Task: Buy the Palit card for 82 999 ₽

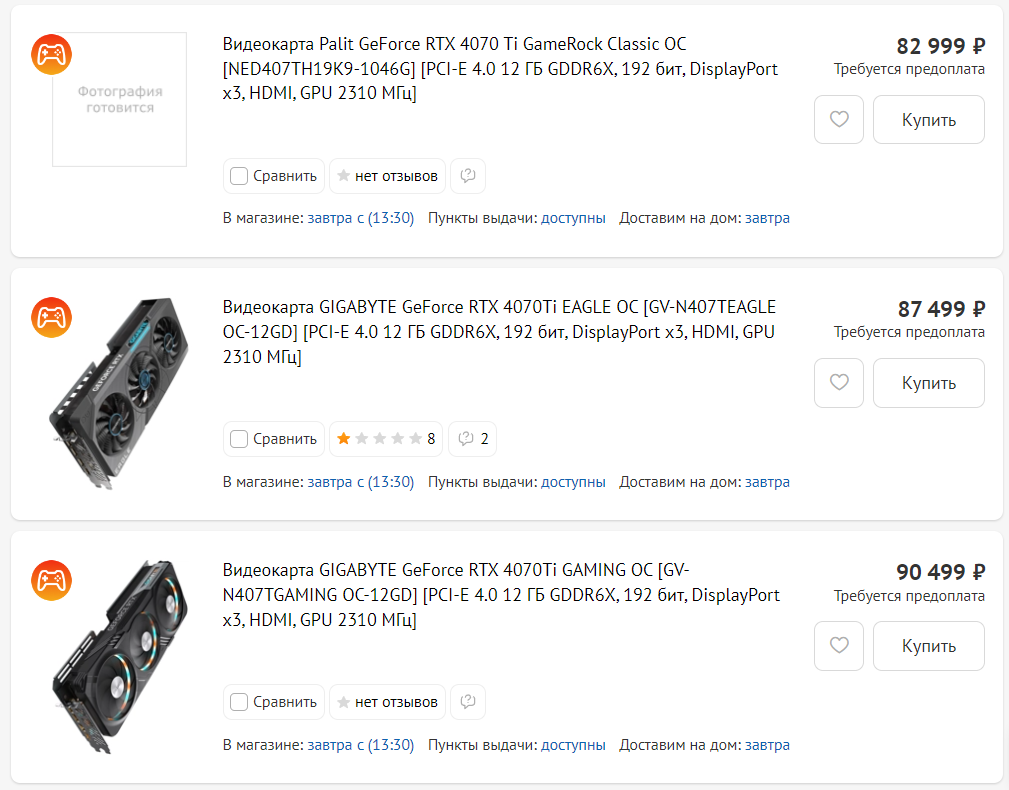Action: pos(928,120)
